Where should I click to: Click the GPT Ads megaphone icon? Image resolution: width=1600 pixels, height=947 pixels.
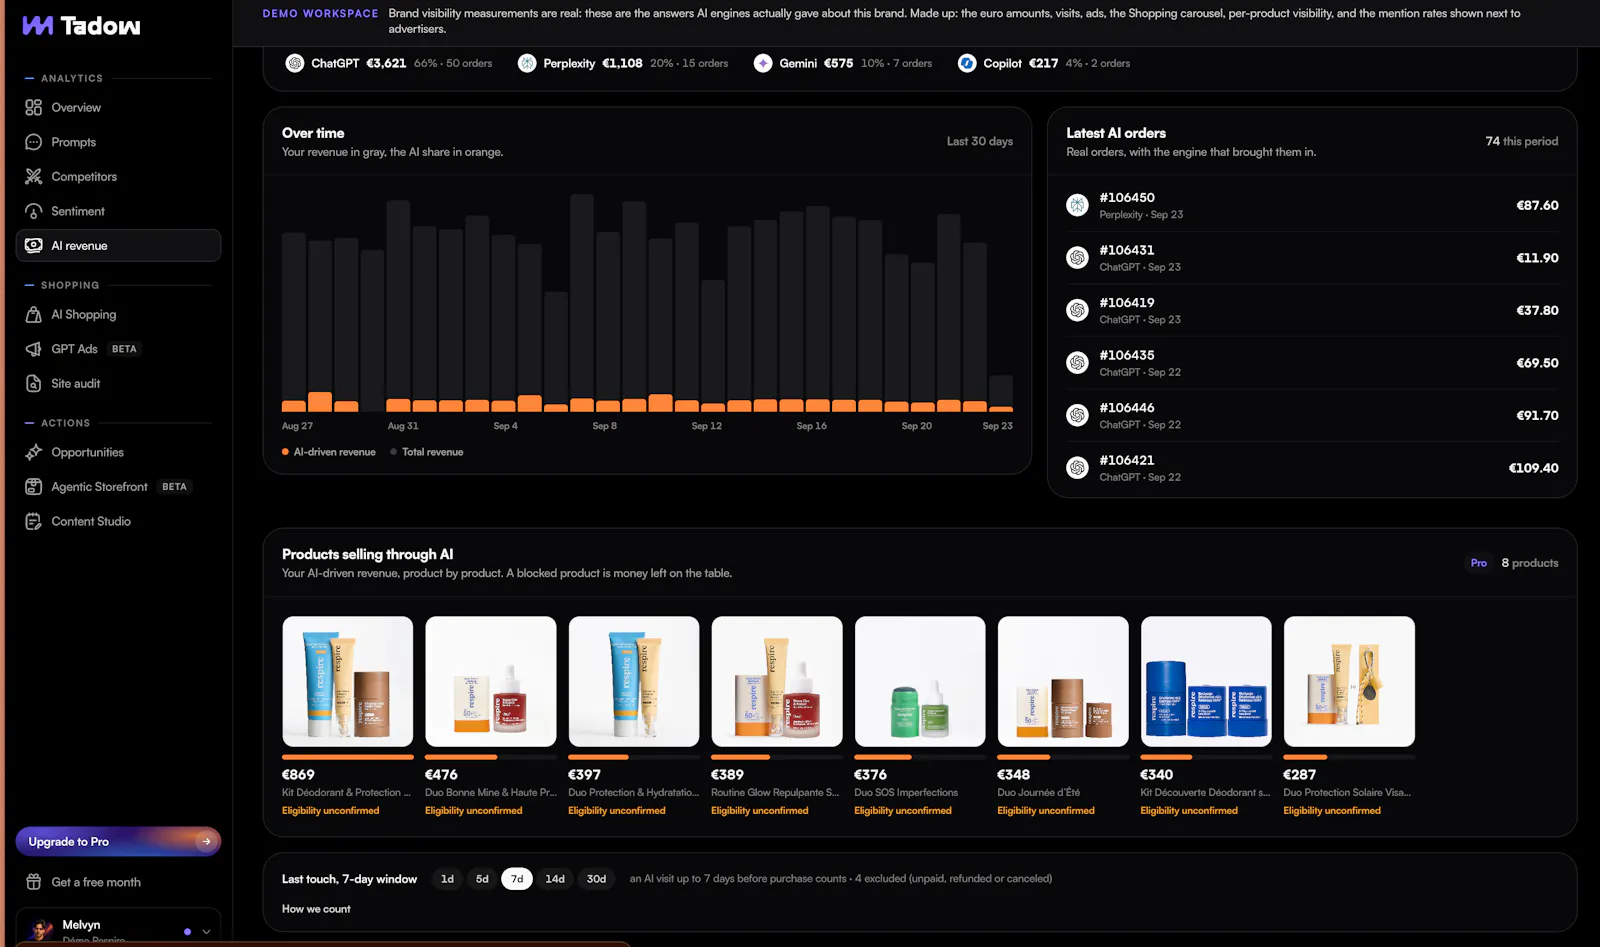point(33,349)
